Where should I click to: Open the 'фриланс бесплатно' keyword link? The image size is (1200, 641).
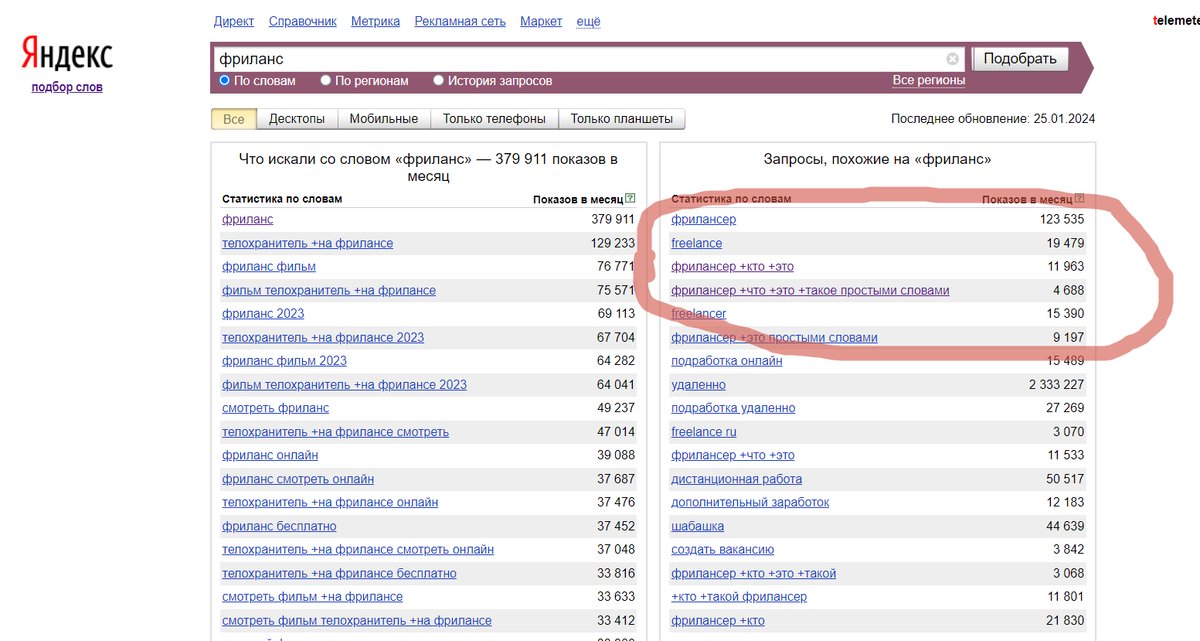point(279,526)
